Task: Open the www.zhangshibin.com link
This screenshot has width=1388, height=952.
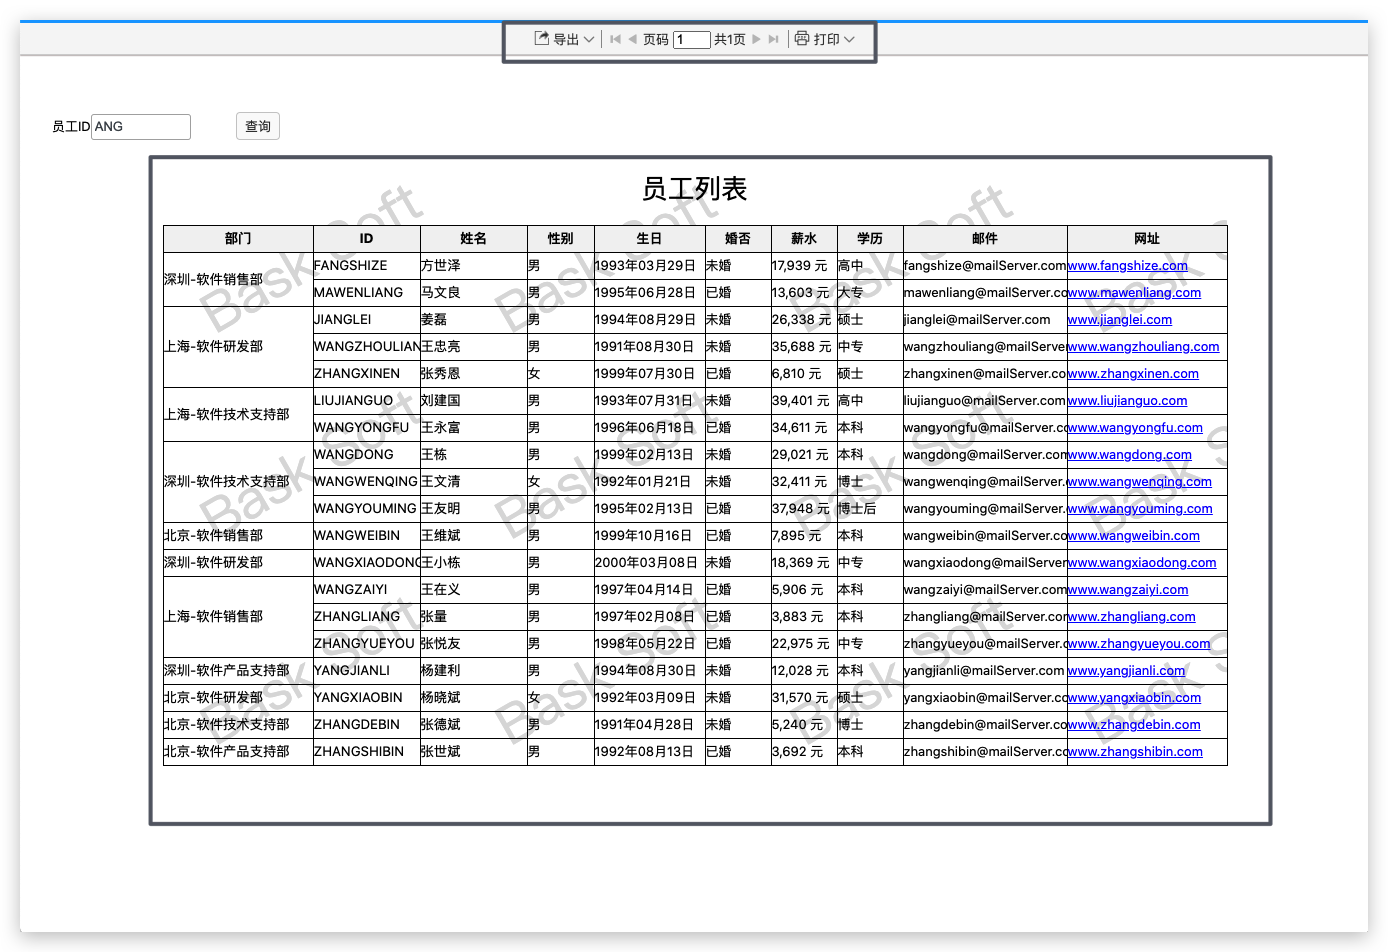Action: 1135,752
